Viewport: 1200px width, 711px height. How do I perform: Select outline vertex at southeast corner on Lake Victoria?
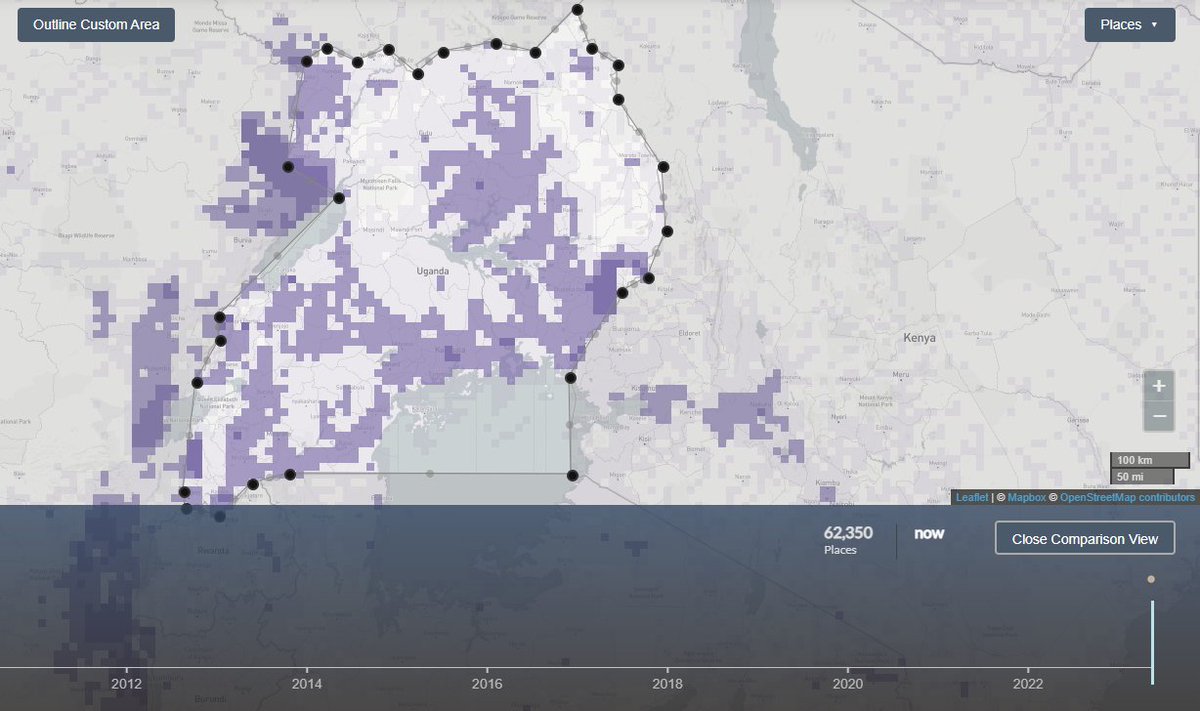(x=572, y=475)
